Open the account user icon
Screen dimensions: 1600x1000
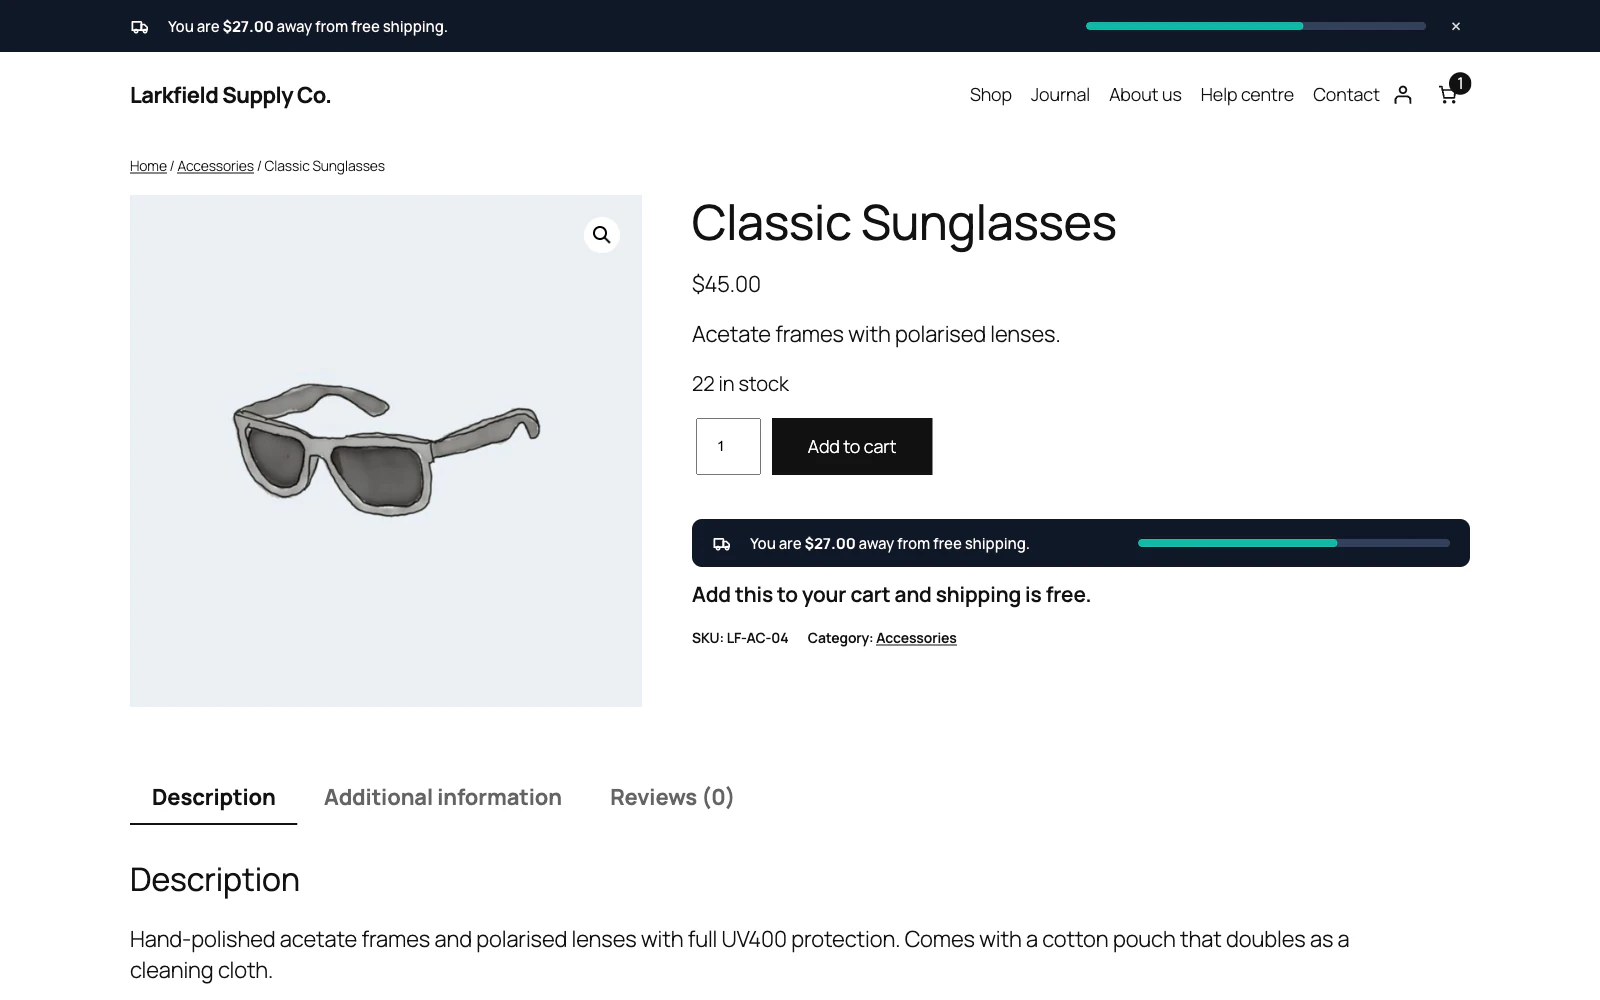(1403, 95)
